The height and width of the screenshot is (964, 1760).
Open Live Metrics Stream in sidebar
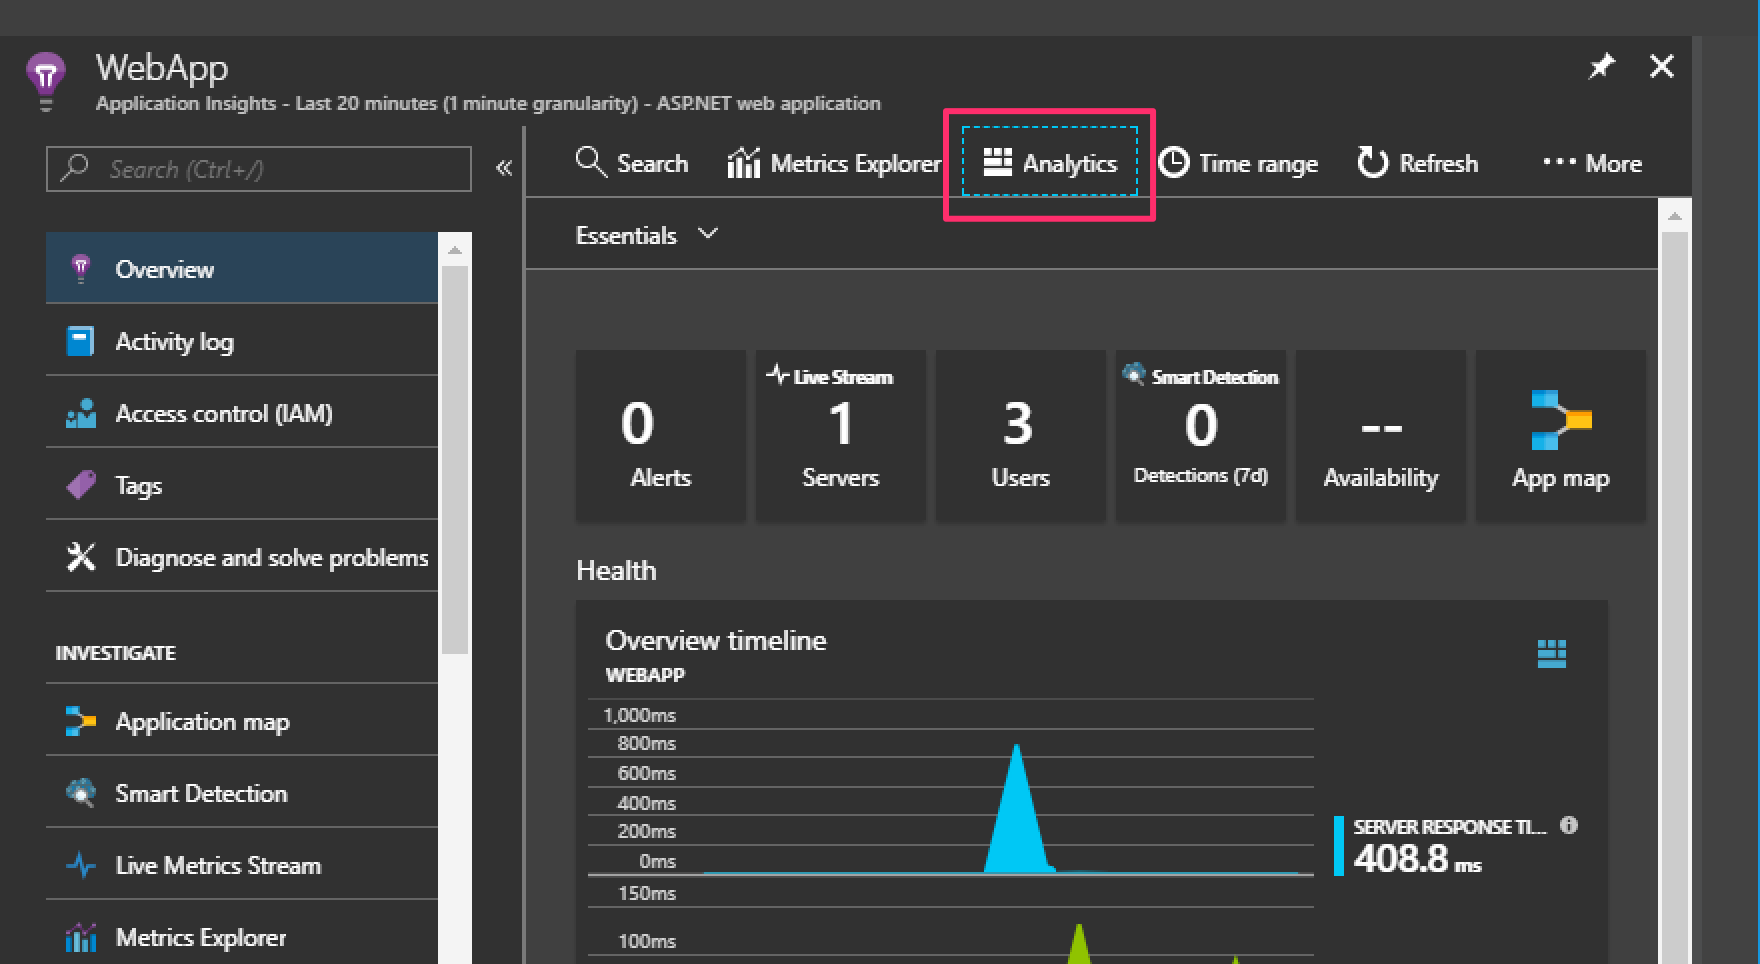coord(242,864)
